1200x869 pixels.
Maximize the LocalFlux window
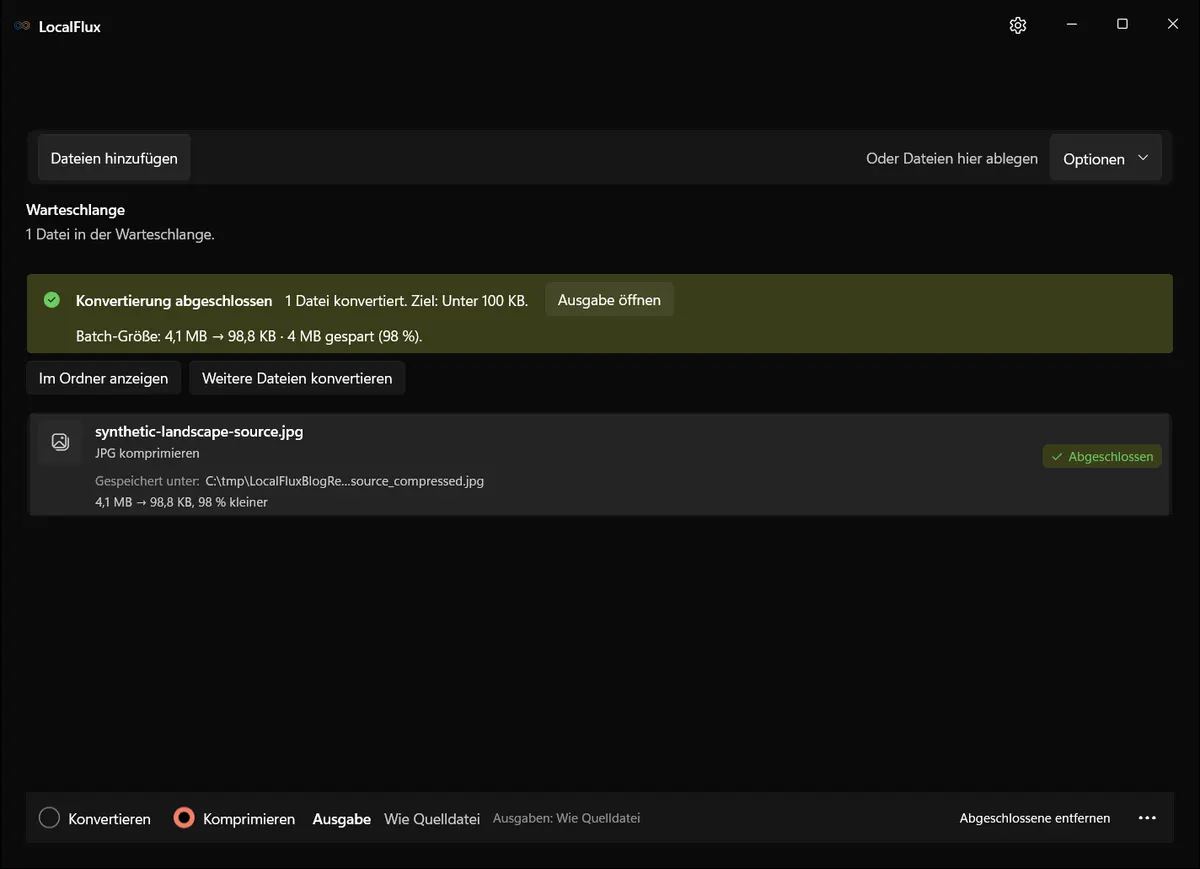[1122, 25]
